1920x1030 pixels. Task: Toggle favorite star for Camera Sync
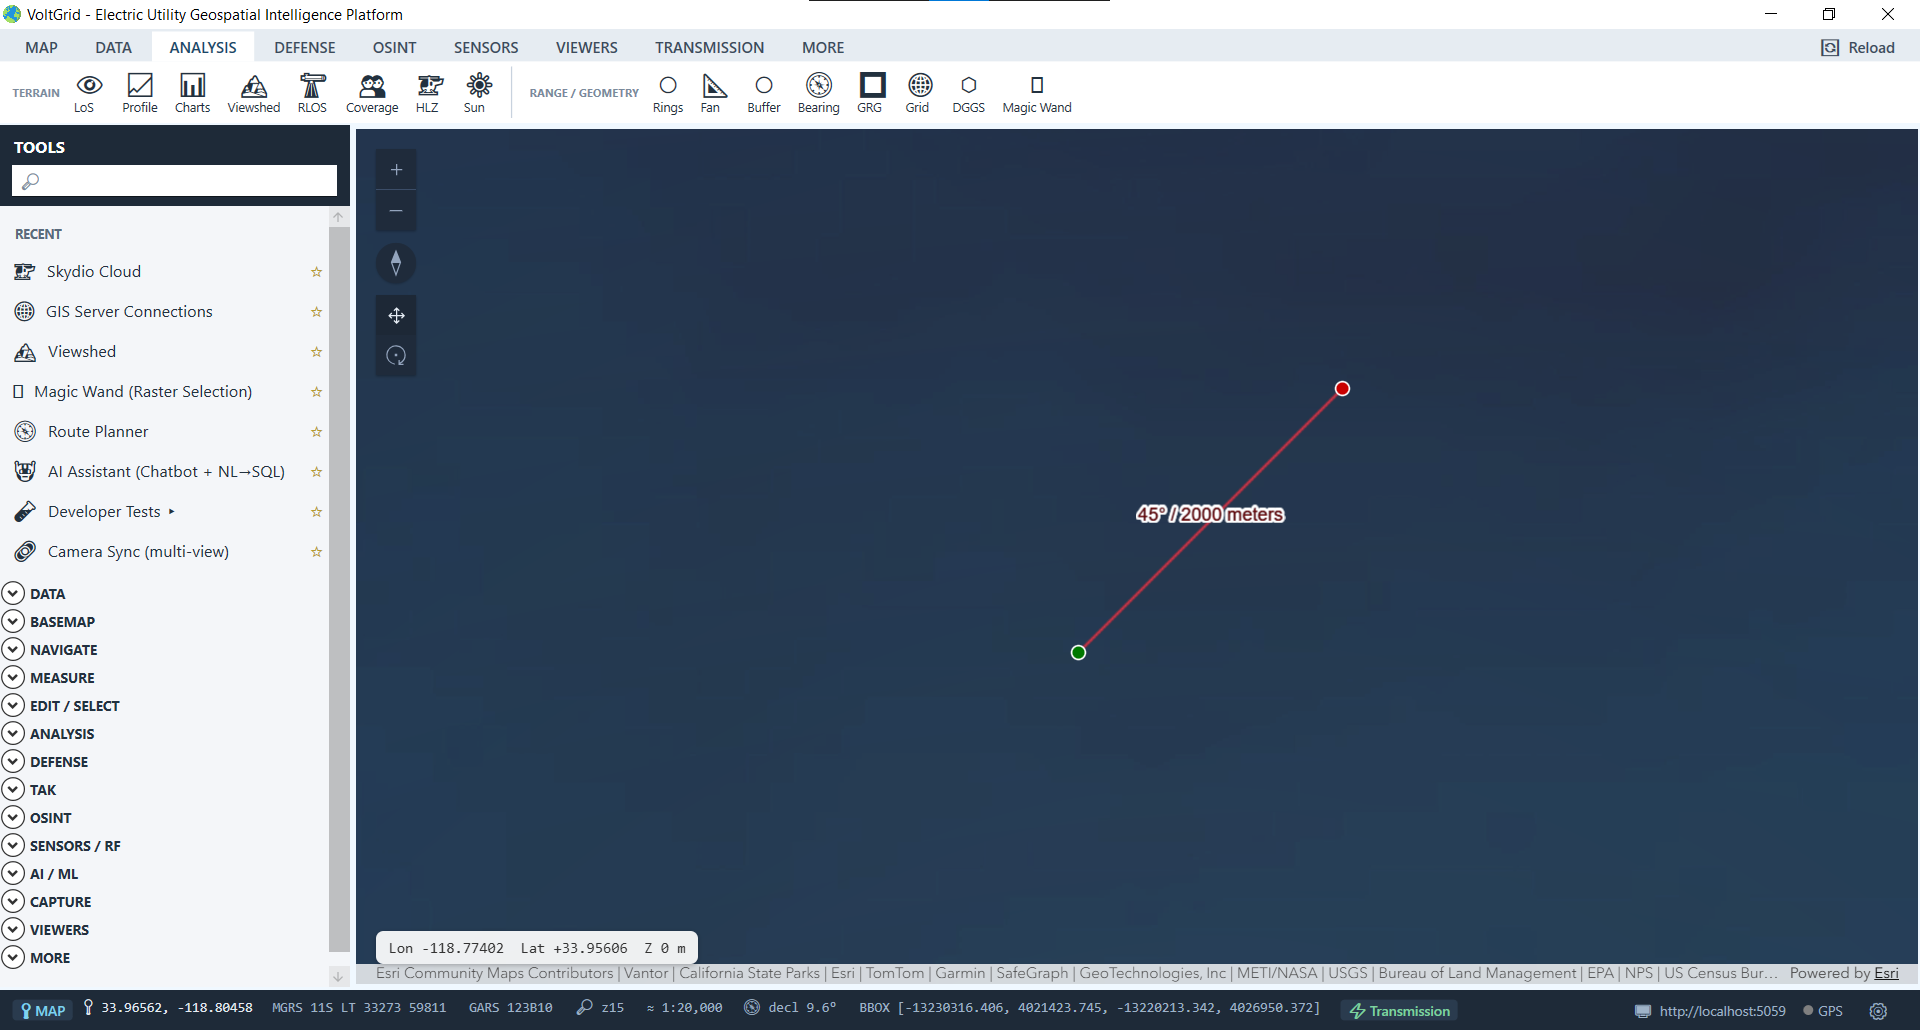pyautogui.click(x=317, y=552)
